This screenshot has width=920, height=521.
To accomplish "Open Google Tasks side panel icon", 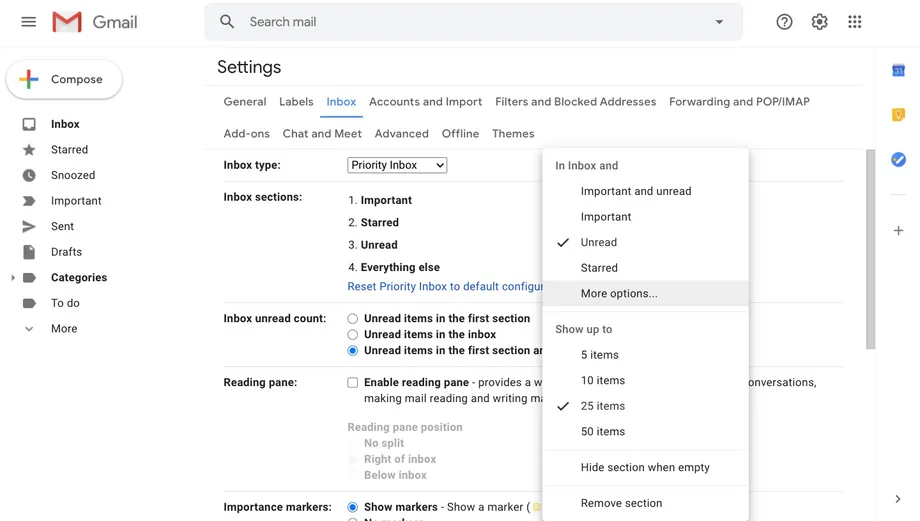I will pyautogui.click(x=898, y=159).
